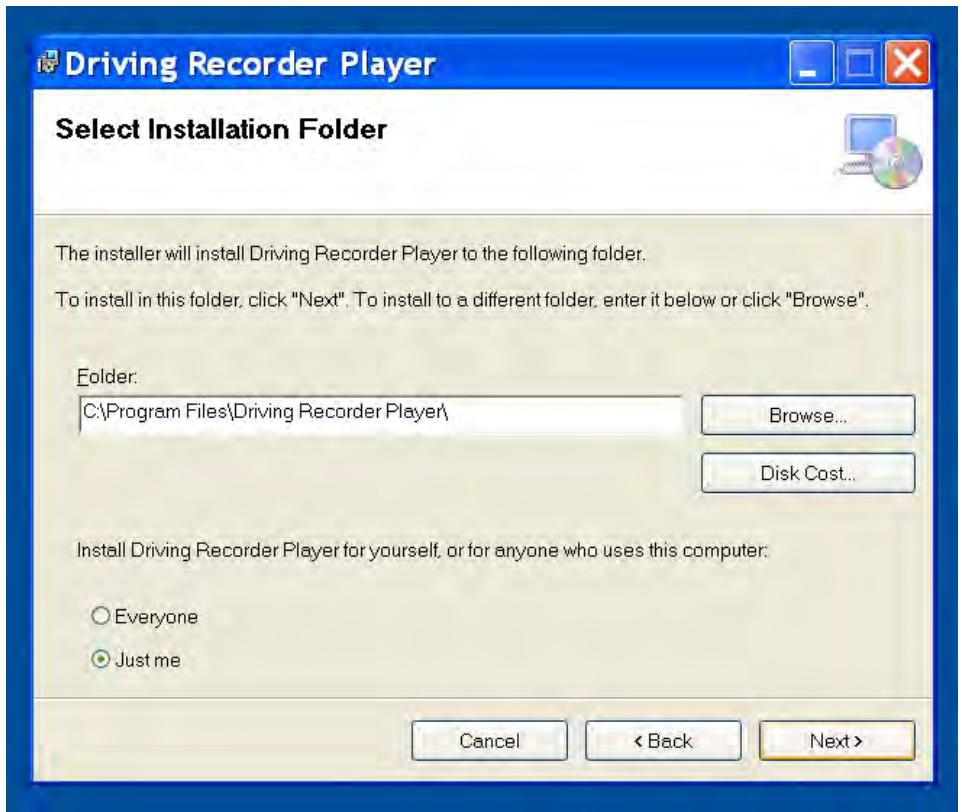Click the Driving Recorder Player title text
Image resolution: width=962 pixels, height=812 pixels.
250,64
